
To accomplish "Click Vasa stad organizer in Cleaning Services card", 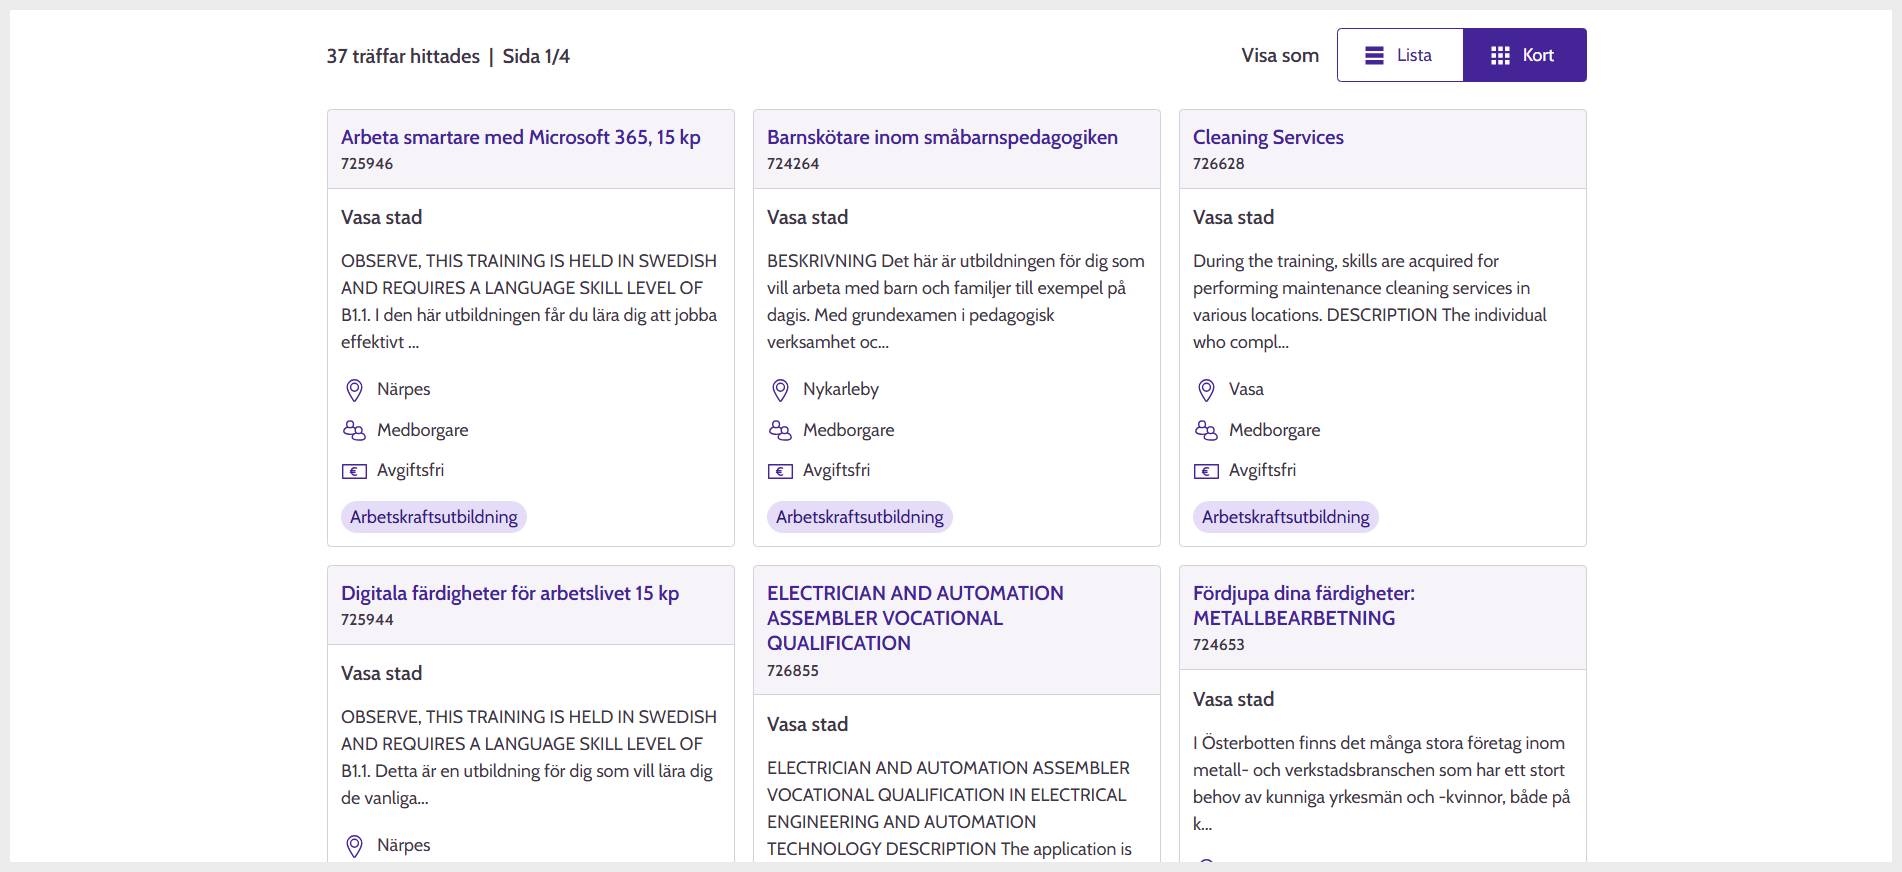I will [x=1233, y=217].
